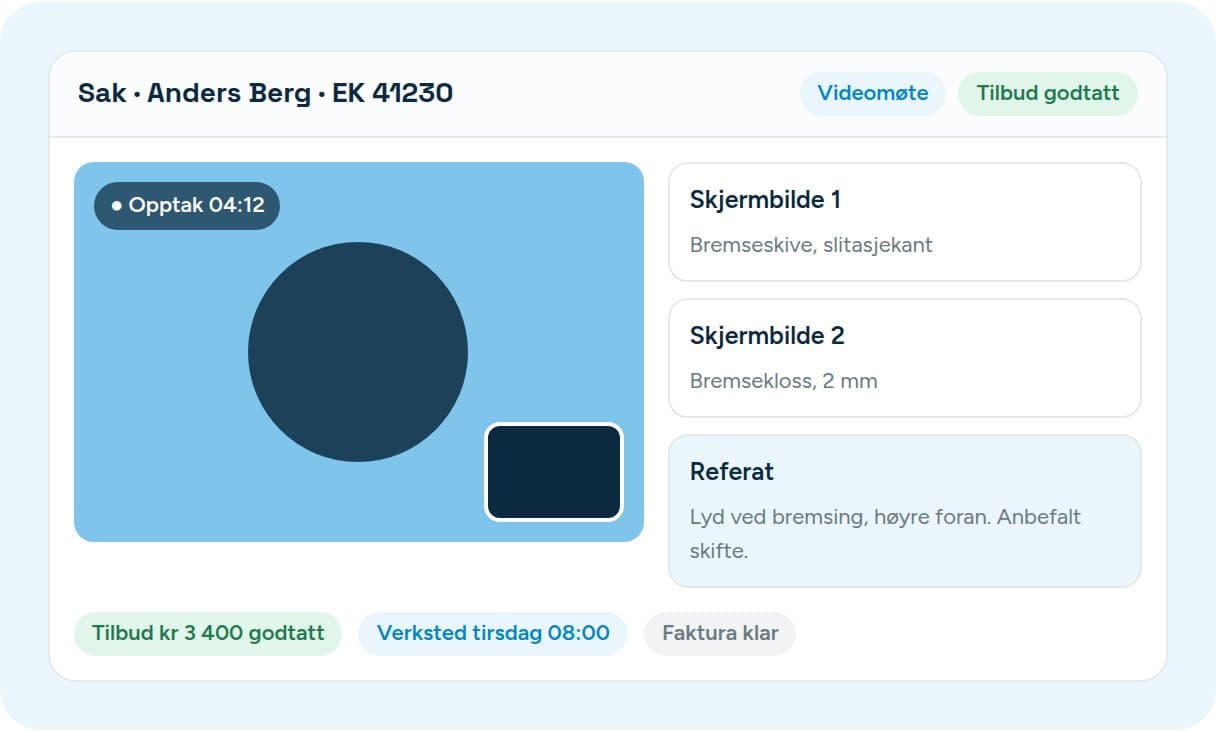Click the Videomøte badge in header
The height and width of the screenshot is (732, 1216).
[872, 94]
